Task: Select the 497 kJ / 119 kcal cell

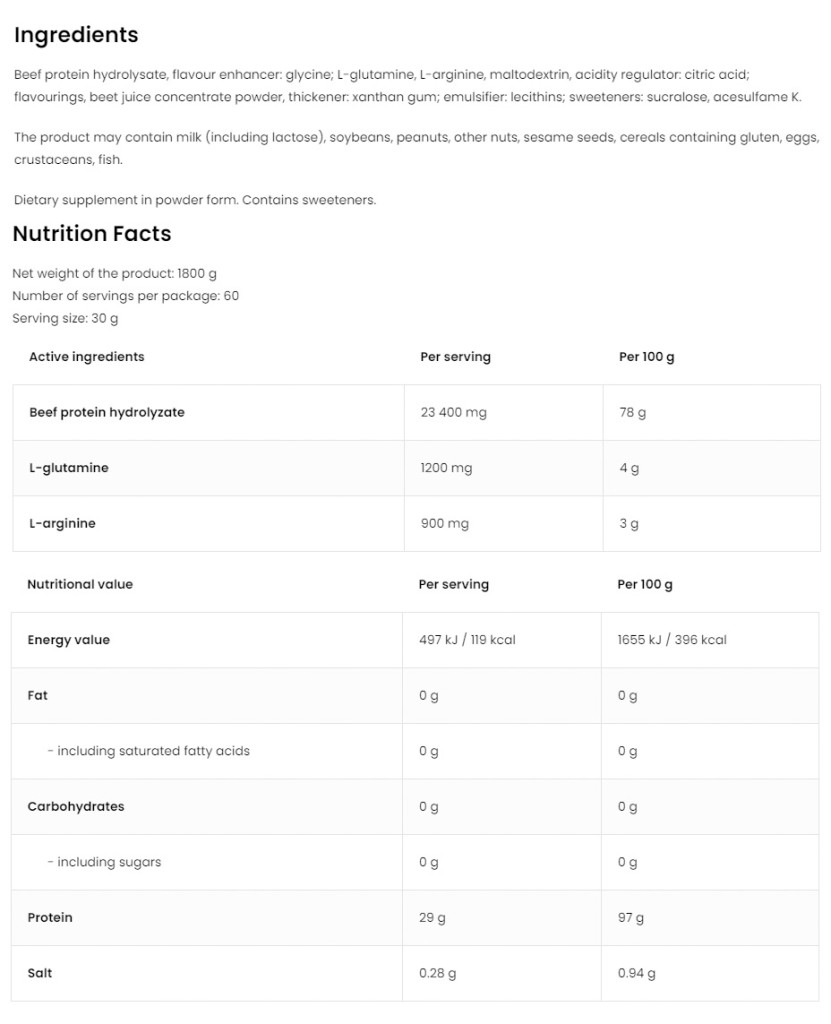Action: 467,640
